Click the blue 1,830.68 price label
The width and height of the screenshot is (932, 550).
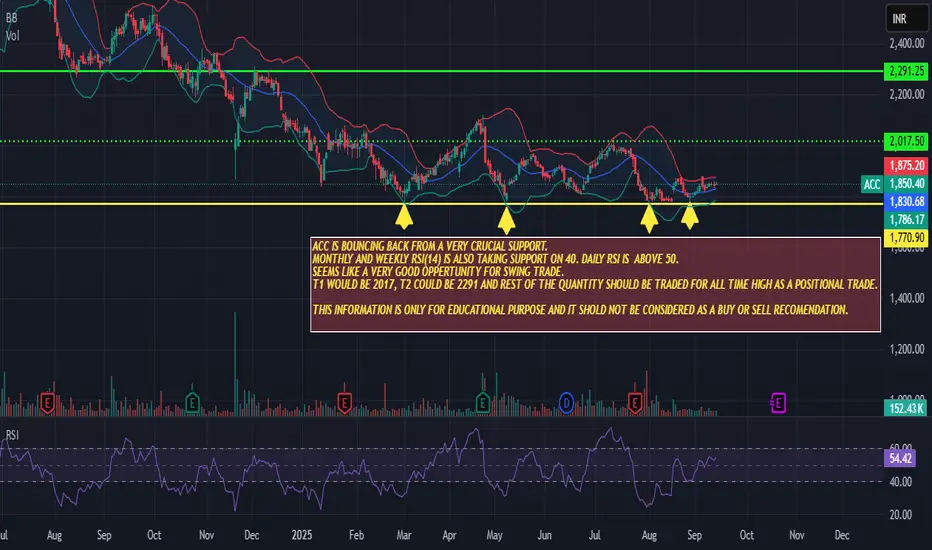coord(905,202)
